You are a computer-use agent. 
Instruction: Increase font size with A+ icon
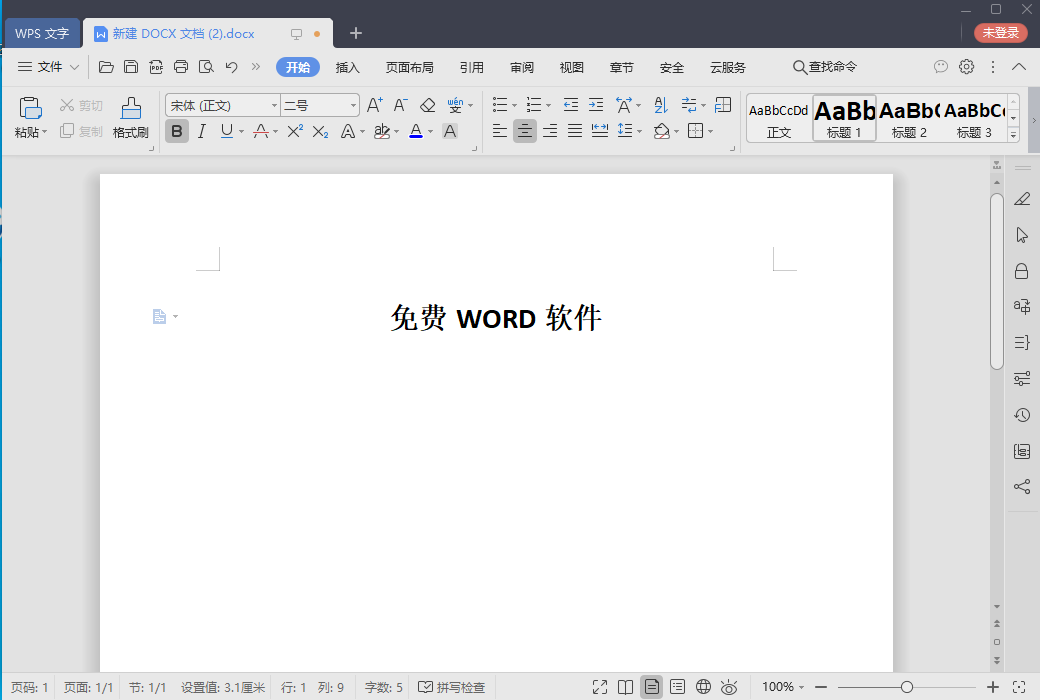(x=374, y=105)
